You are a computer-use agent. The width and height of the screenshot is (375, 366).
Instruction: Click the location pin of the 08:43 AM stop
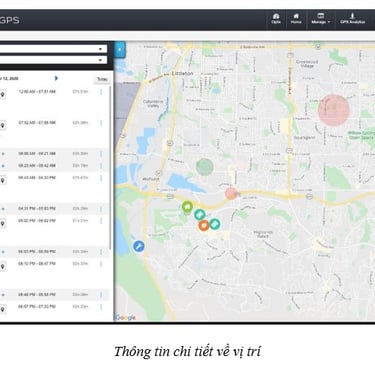[3, 180]
